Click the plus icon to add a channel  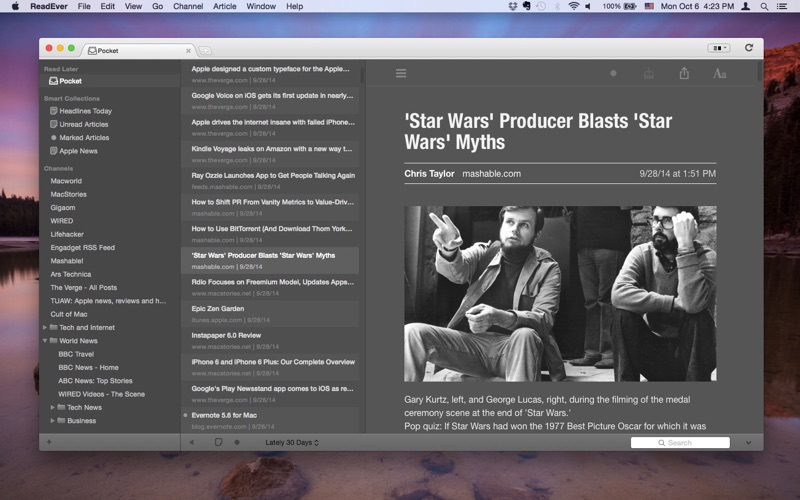(x=48, y=442)
